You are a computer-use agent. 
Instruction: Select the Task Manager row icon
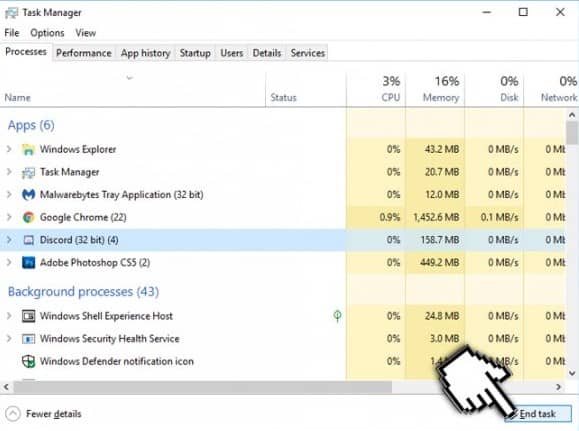28,172
